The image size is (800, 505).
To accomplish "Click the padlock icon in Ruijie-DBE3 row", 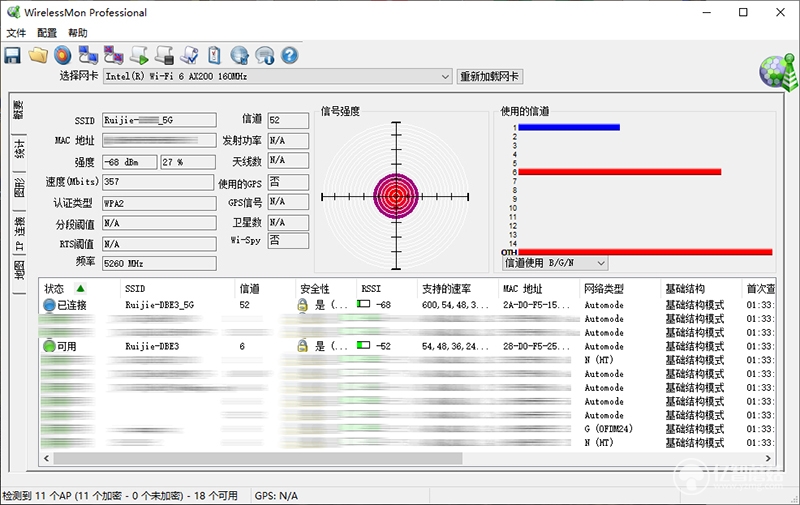I will pyautogui.click(x=303, y=346).
